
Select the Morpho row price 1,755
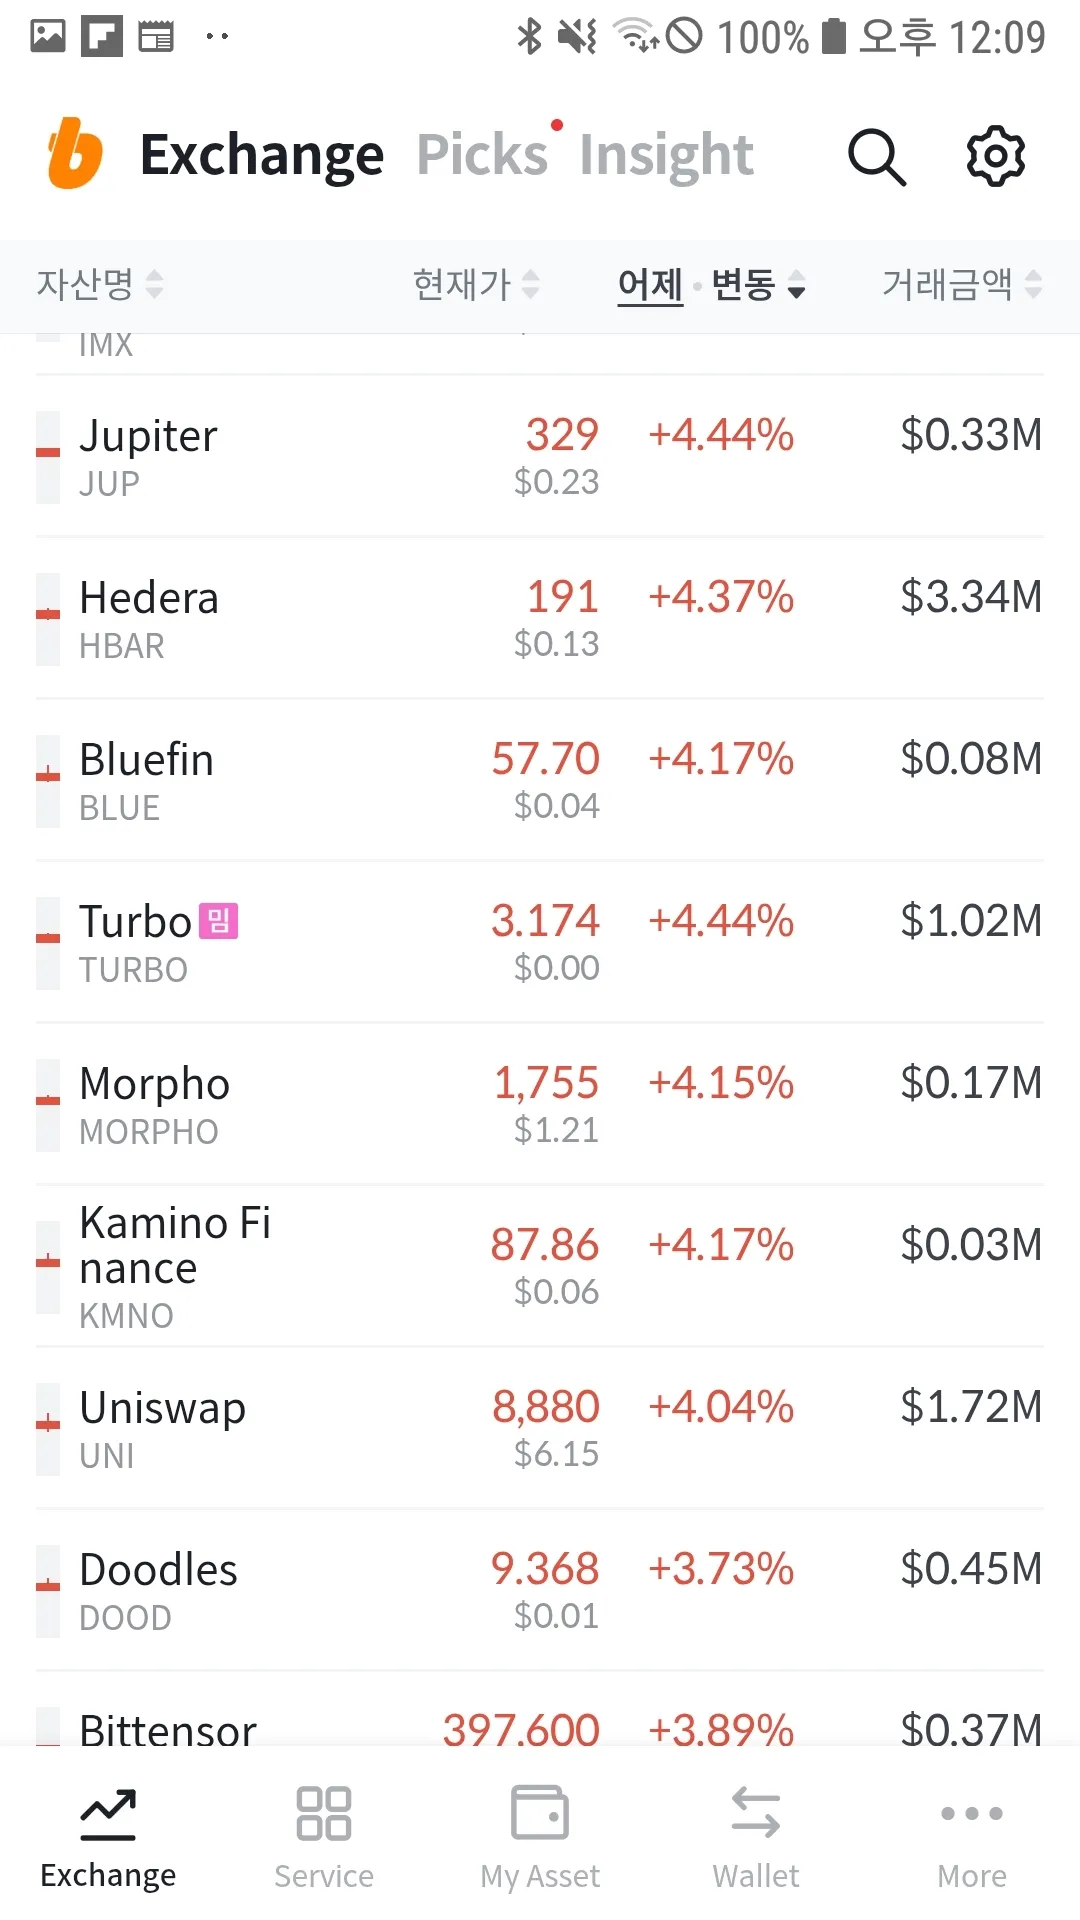[x=546, y=1083]
